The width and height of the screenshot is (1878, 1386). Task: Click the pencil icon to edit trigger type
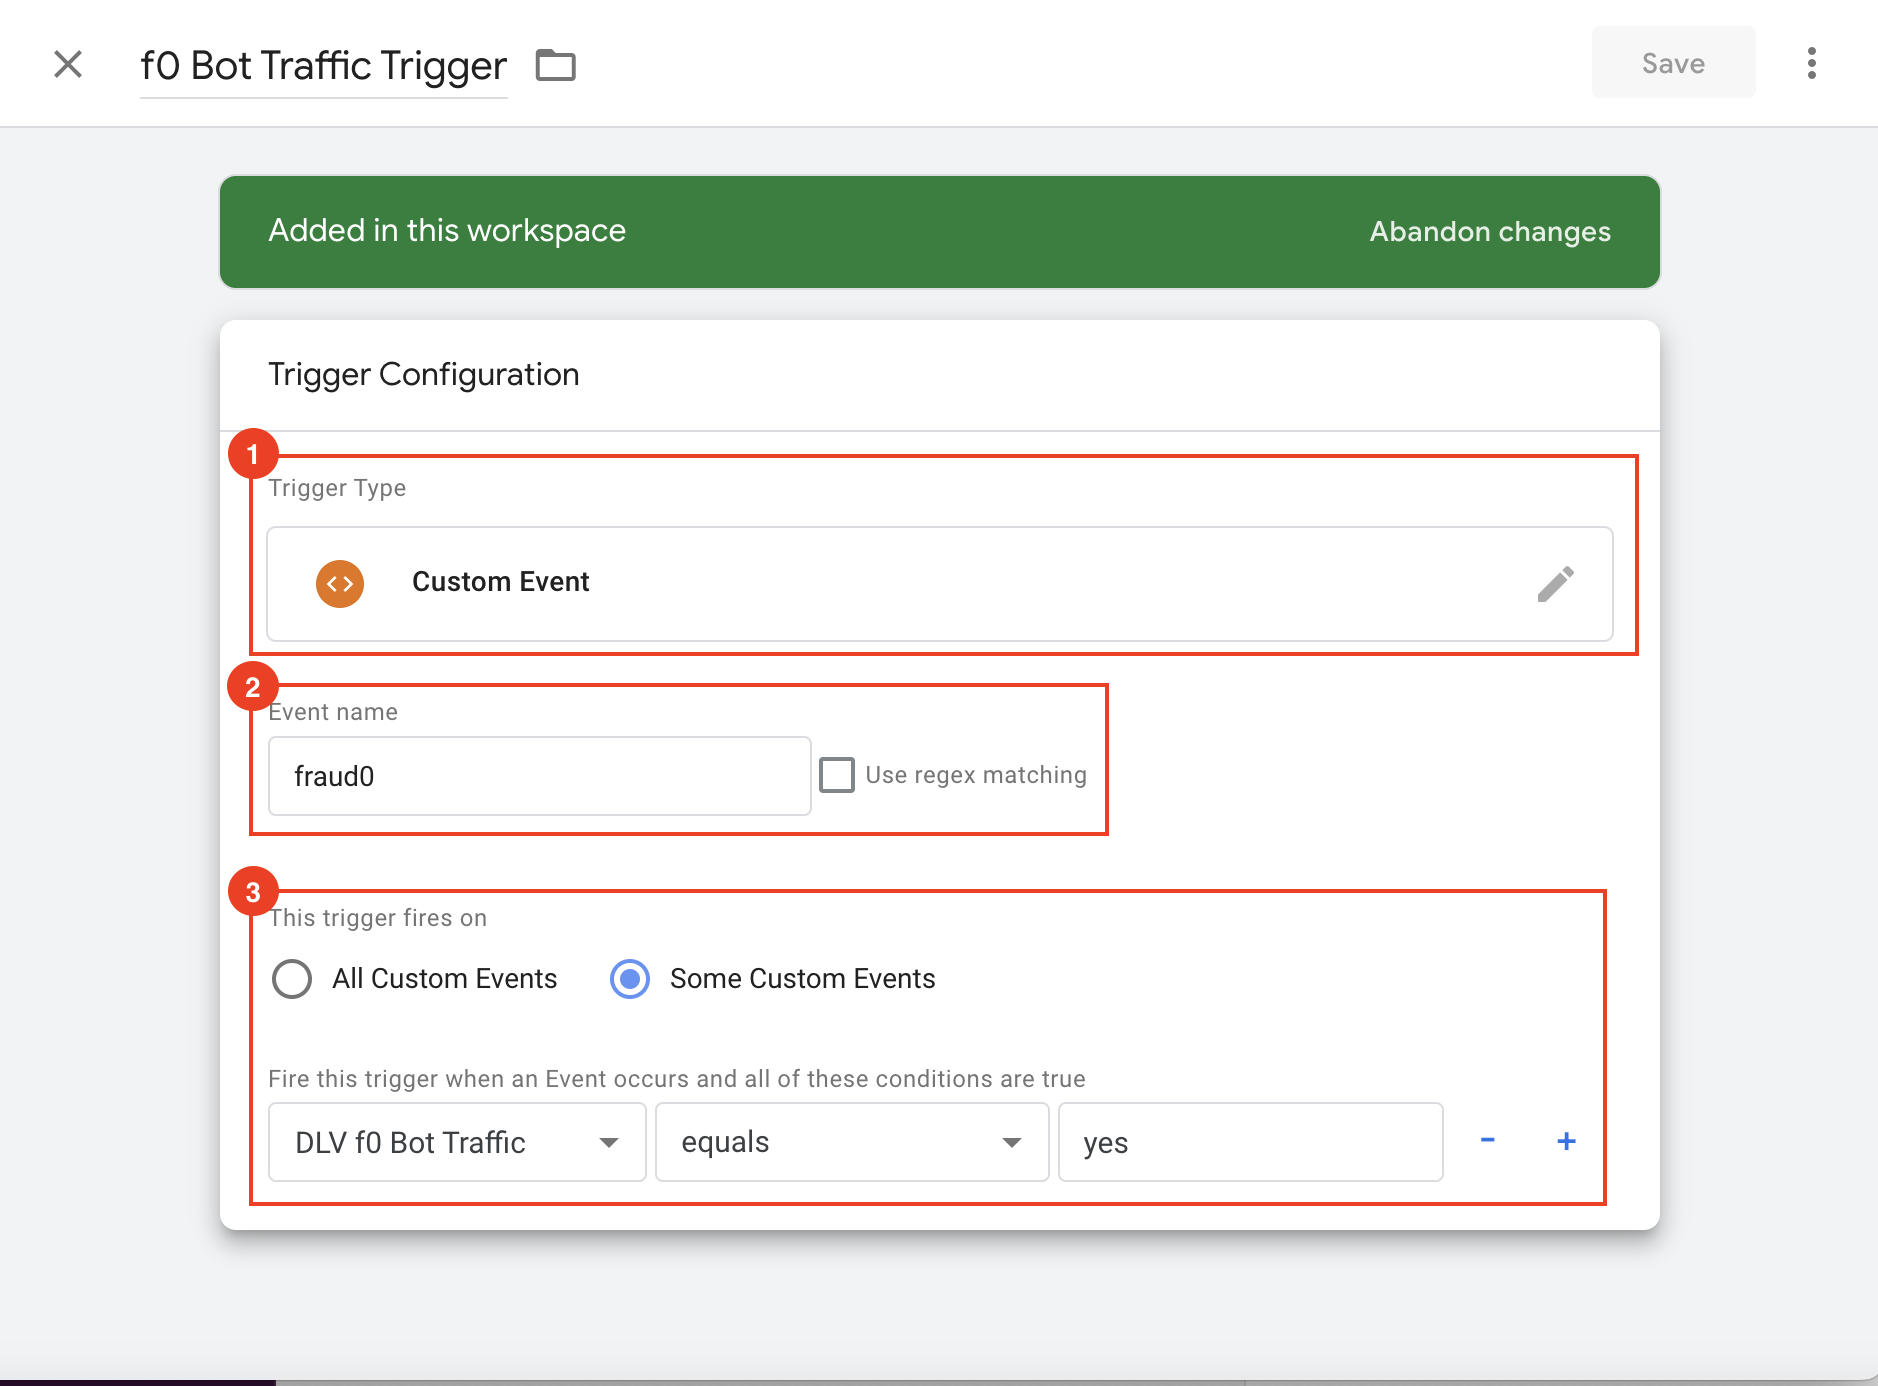[x=1555, y=583]
